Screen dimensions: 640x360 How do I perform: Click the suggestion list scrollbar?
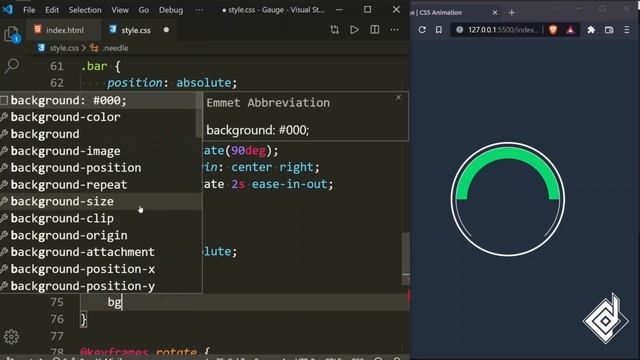tap(199, 115)
